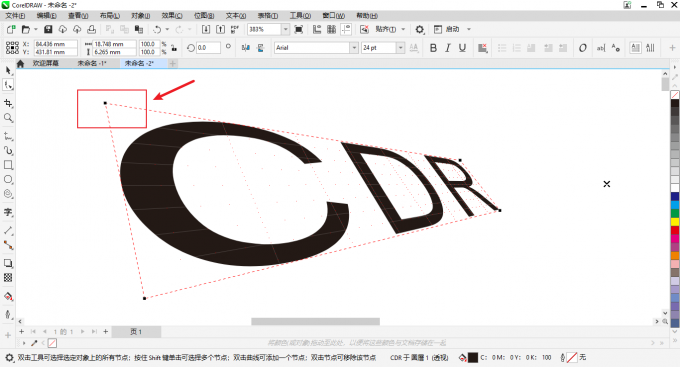Select the Crop tool
680x367 pixels.
pyautogui.click(x=8, y=103)
